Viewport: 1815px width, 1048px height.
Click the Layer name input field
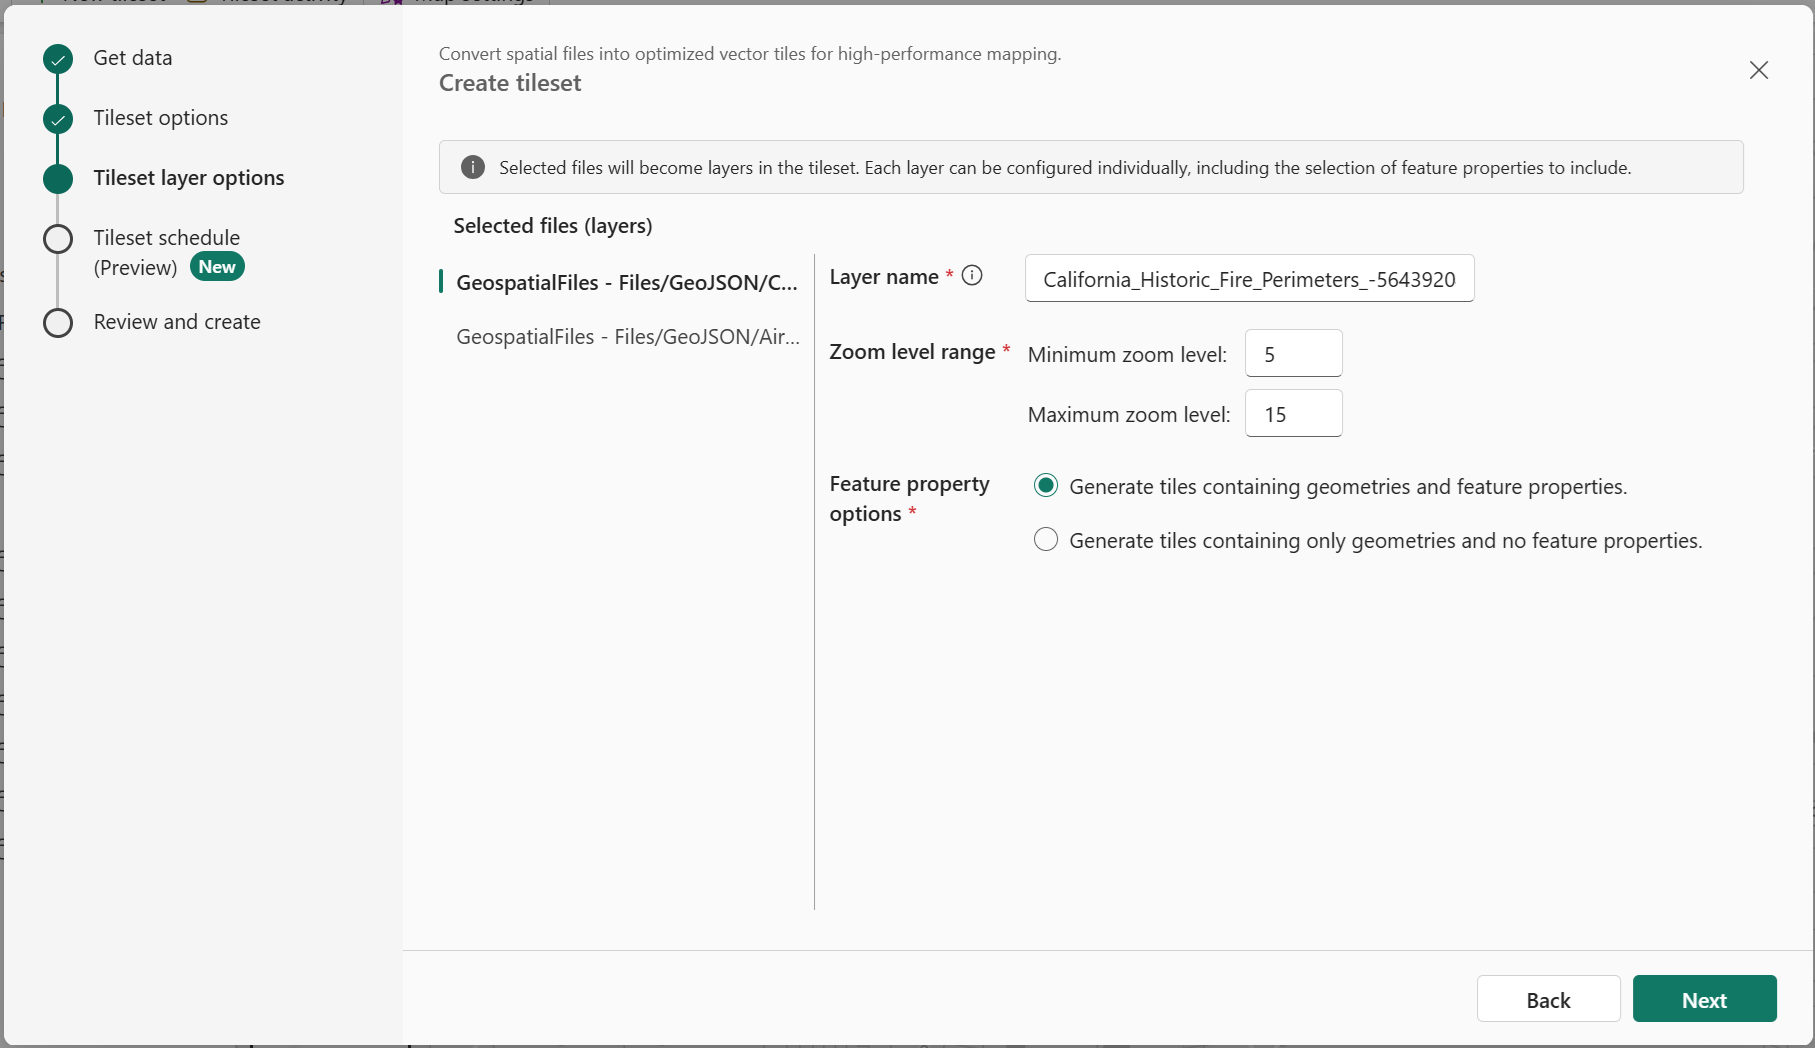pos(1249,279)
